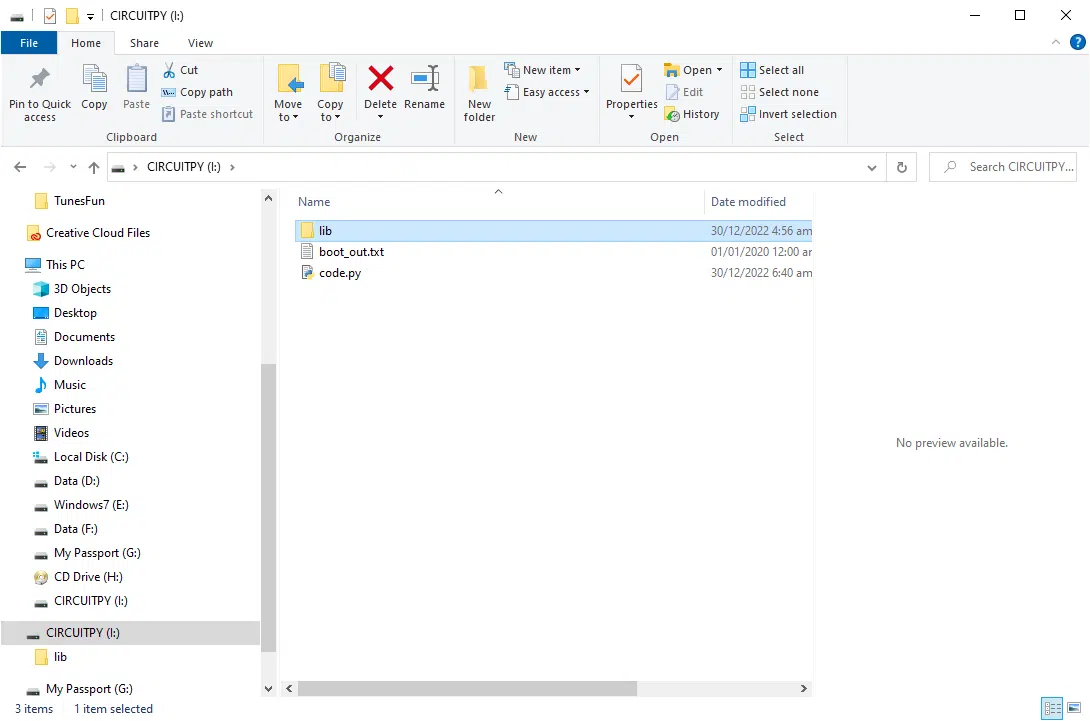Open Desktop in sidebar
The image size is (1090, 721).
[75, 313]
